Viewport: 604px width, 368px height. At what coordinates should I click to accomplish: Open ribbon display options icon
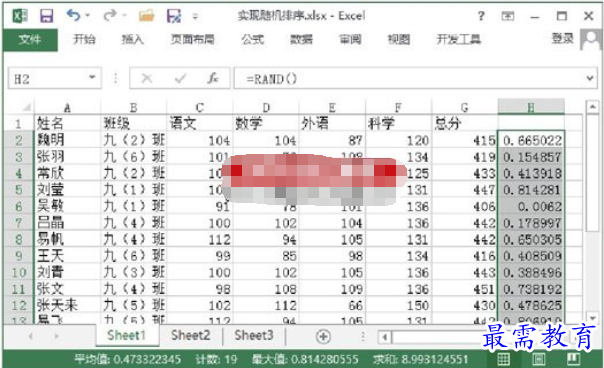click(508, 16)
